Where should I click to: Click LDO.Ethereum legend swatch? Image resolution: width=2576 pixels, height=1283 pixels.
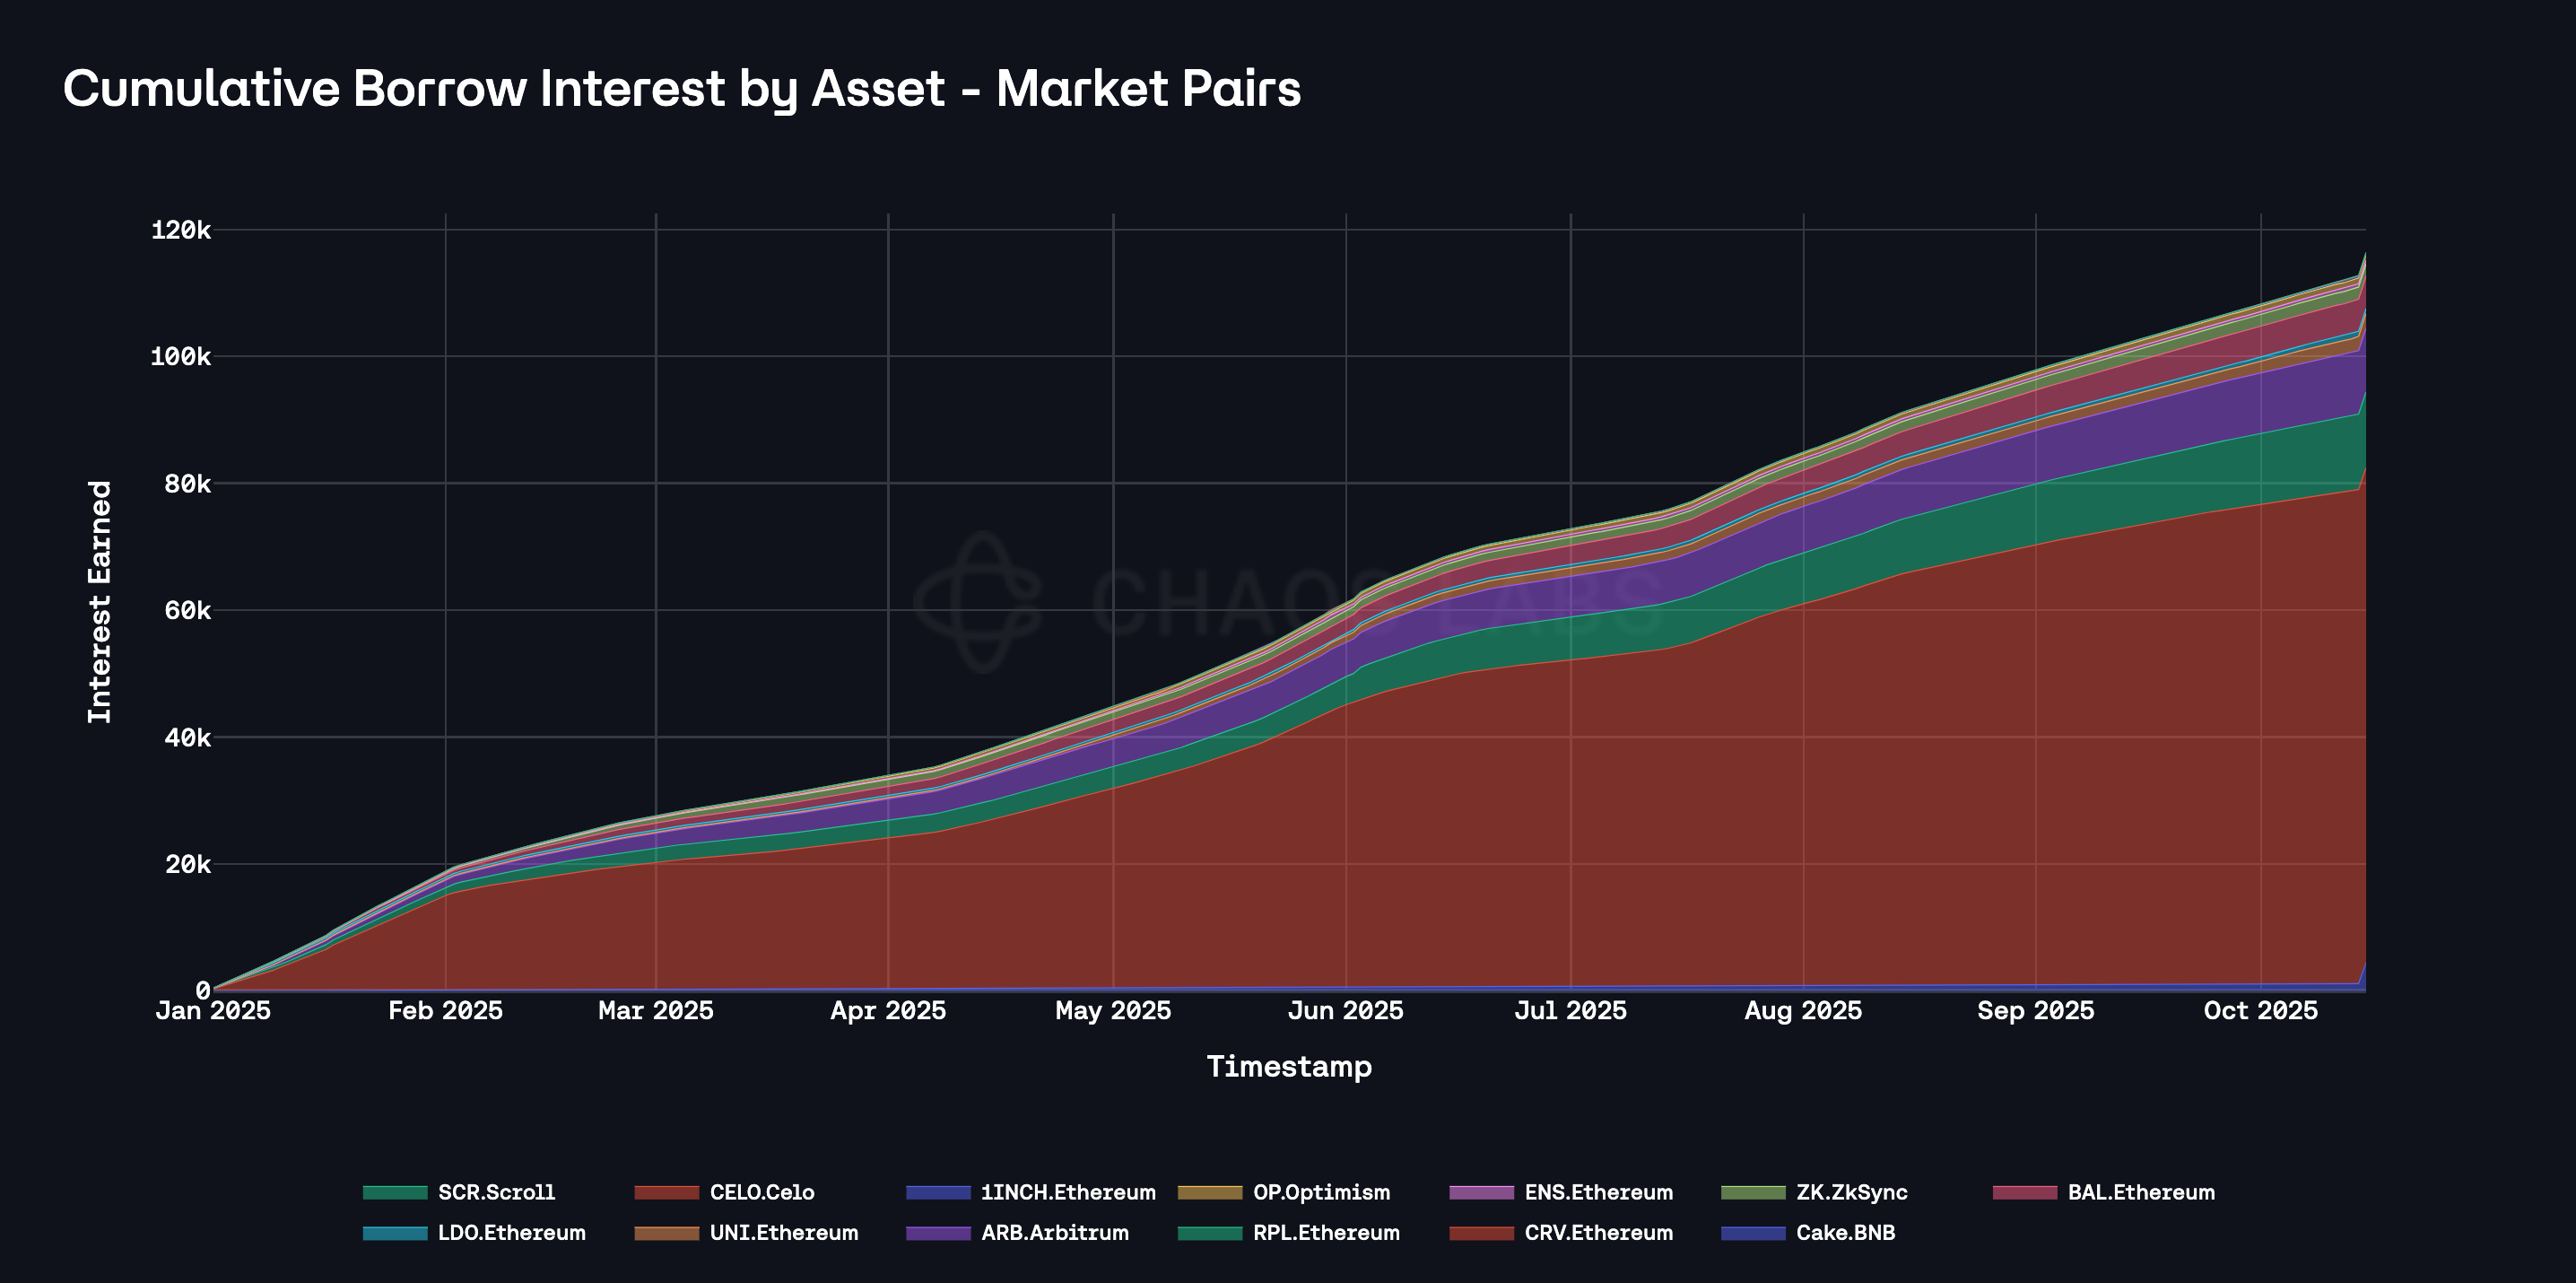(395, 1233)
